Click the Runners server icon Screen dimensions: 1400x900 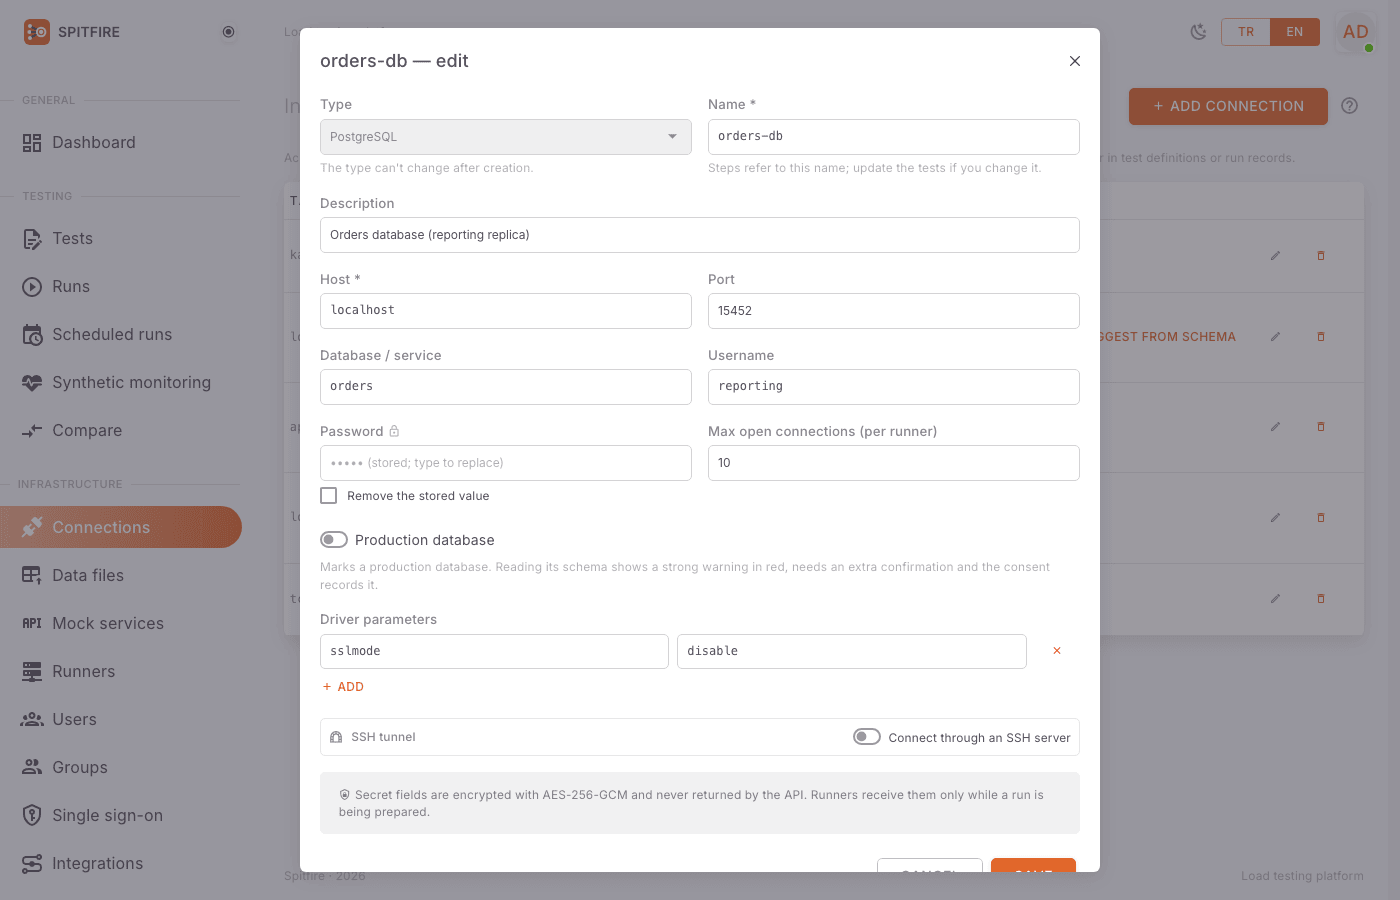(32, 671)
